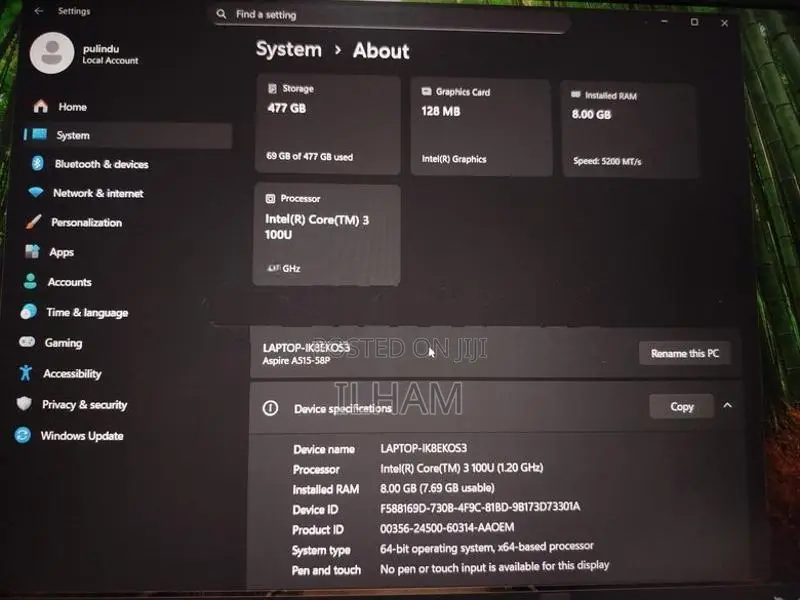Select System in the sidebar

127,135
